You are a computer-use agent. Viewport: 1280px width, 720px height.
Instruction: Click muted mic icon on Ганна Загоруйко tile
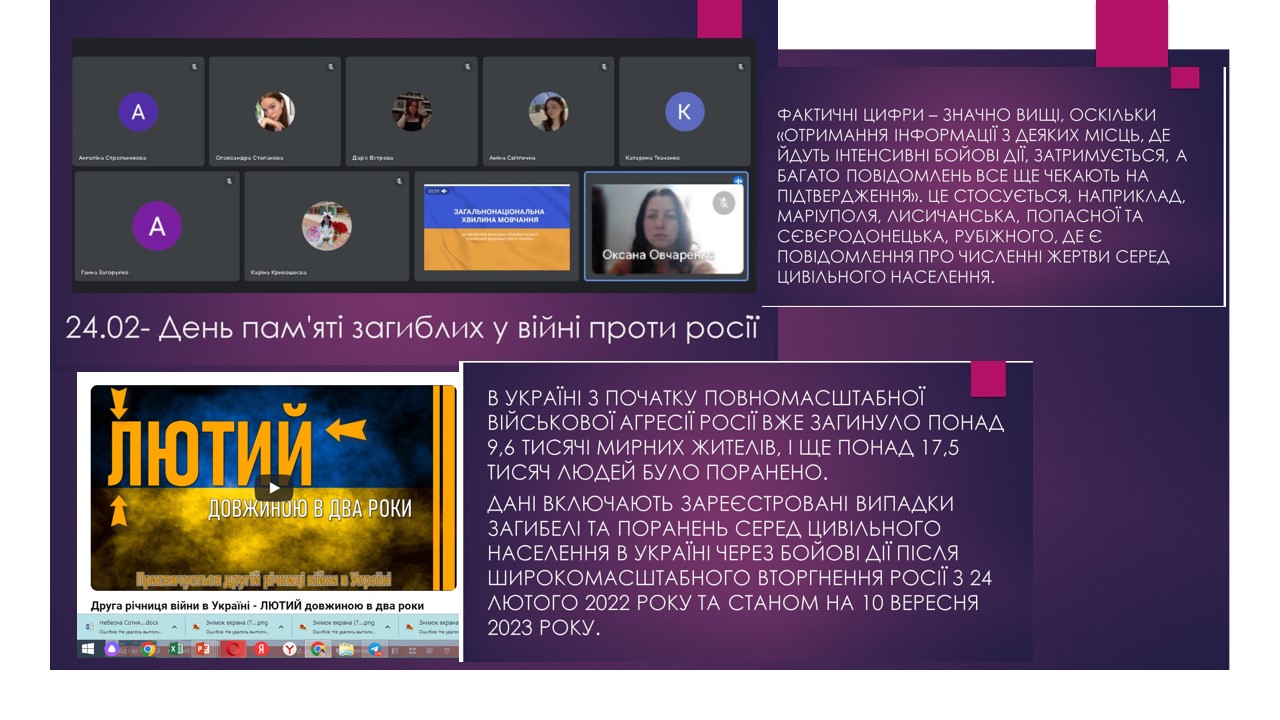tap(229, 181)
